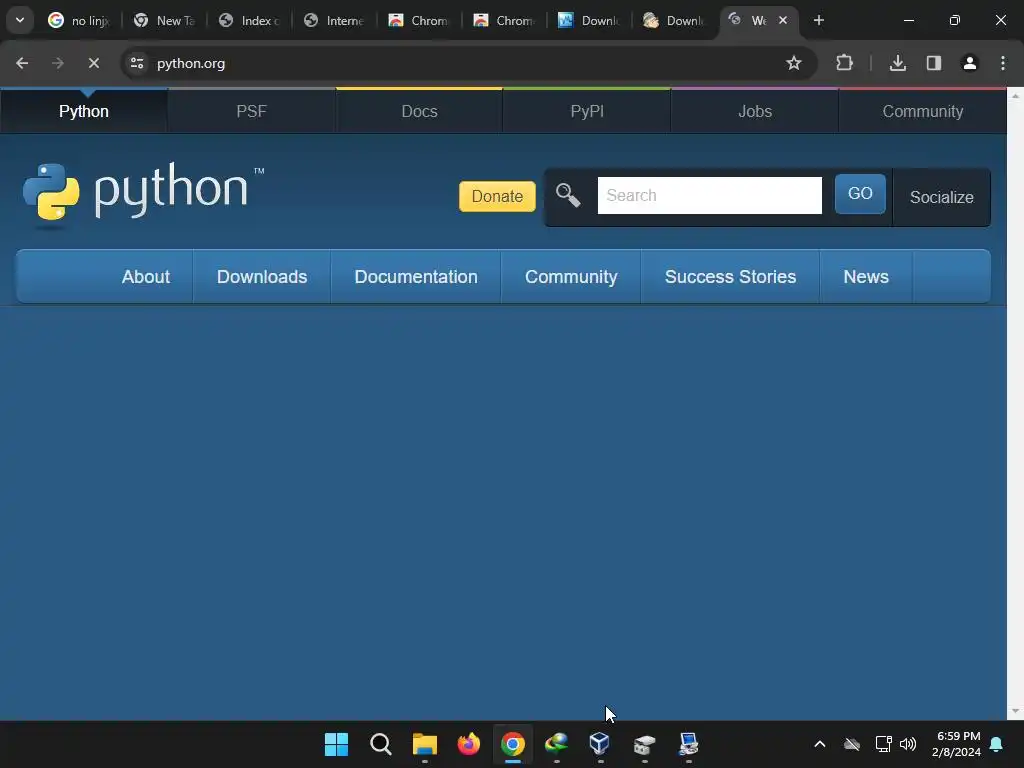This screenshot has height=768, width=1024.
Task: Select the Jobs top navigation tab
Action: pos(755,111)
